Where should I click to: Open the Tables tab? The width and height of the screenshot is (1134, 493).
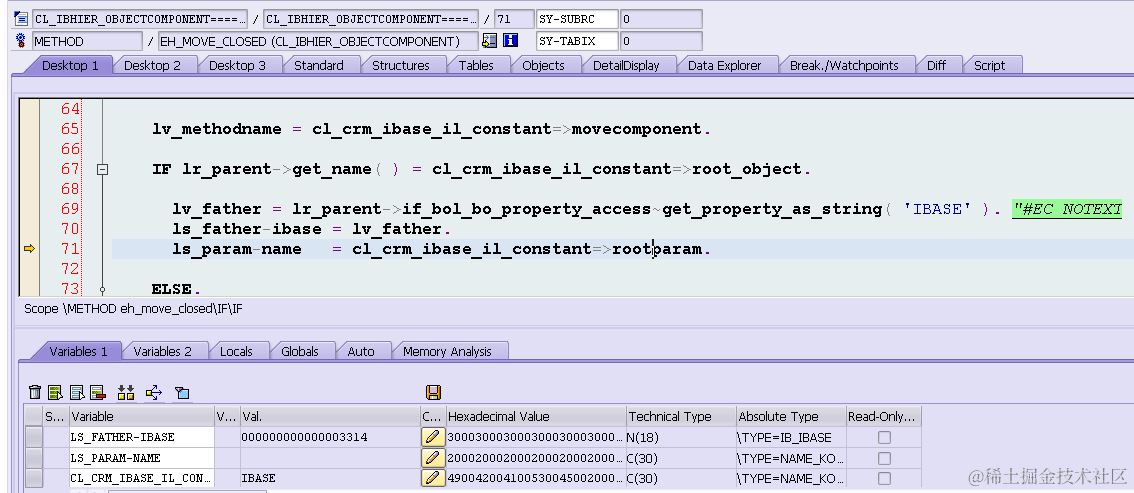476,65
